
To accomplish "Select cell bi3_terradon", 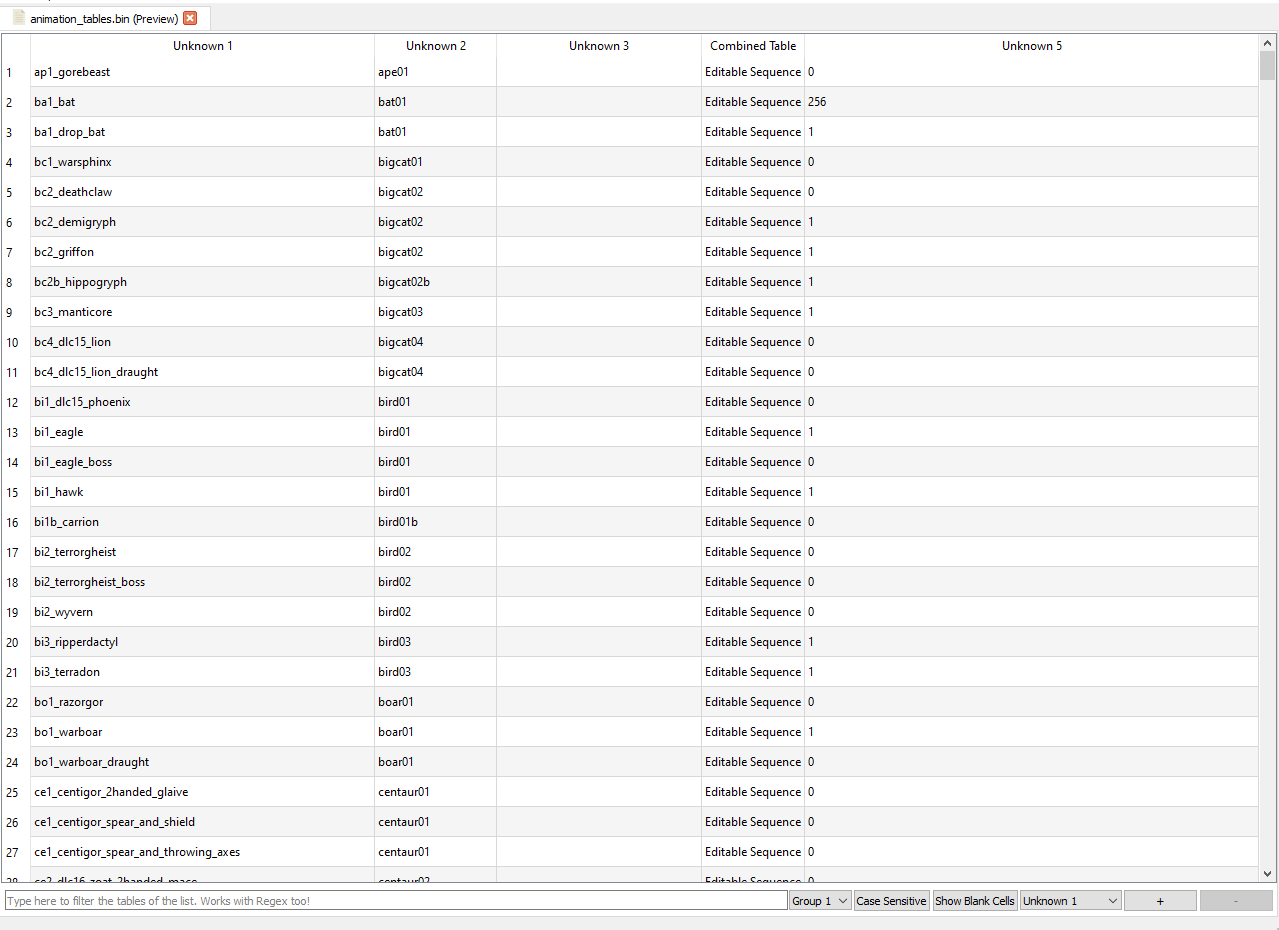I will coord(203,672).
